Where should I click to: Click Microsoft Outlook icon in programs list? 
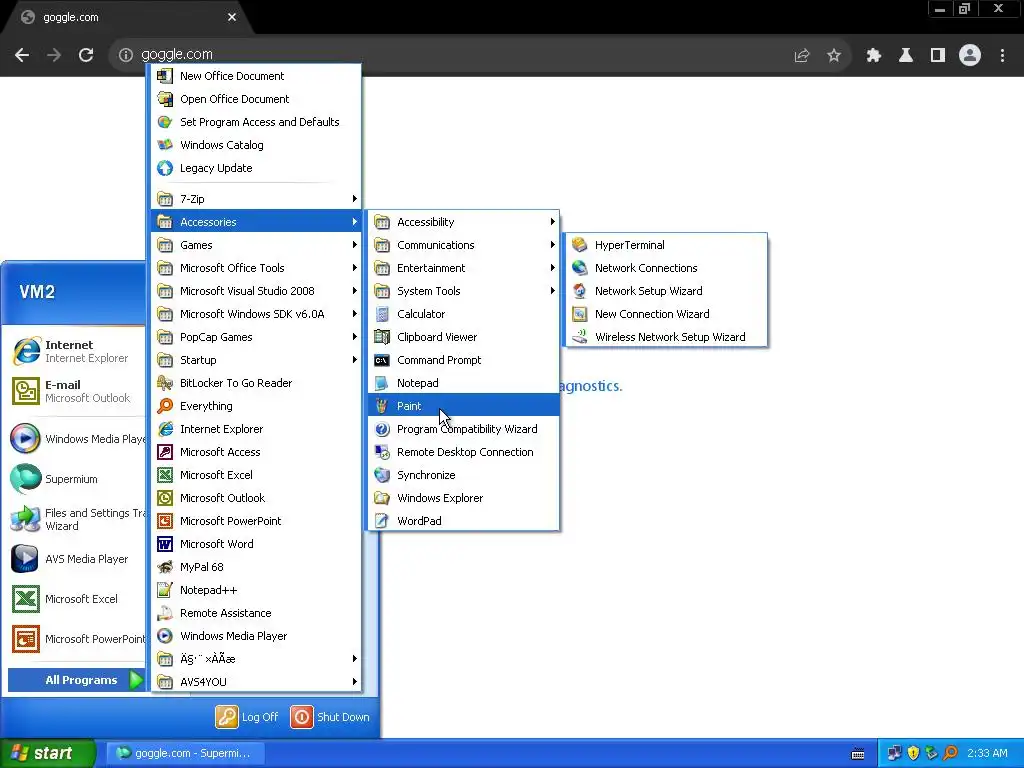coord(165,498)
